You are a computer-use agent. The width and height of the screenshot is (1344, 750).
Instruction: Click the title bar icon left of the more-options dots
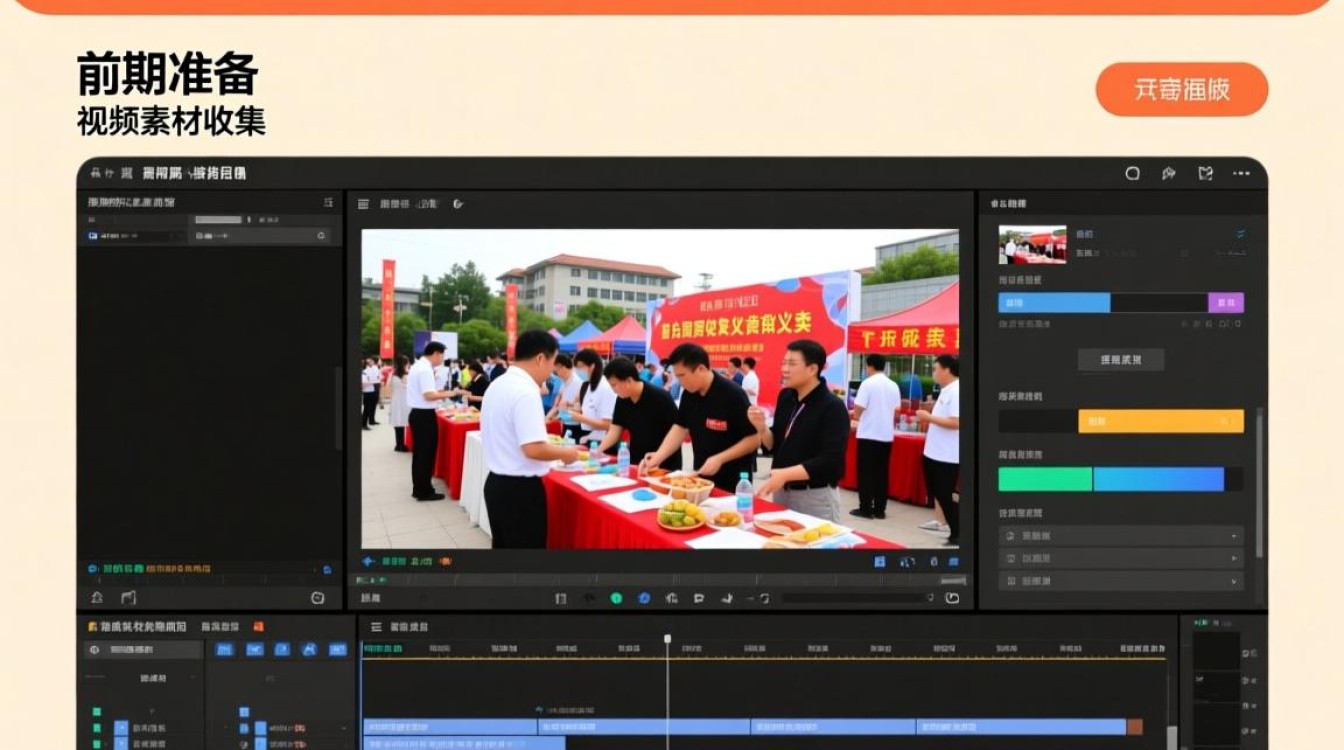[1206, 173]
